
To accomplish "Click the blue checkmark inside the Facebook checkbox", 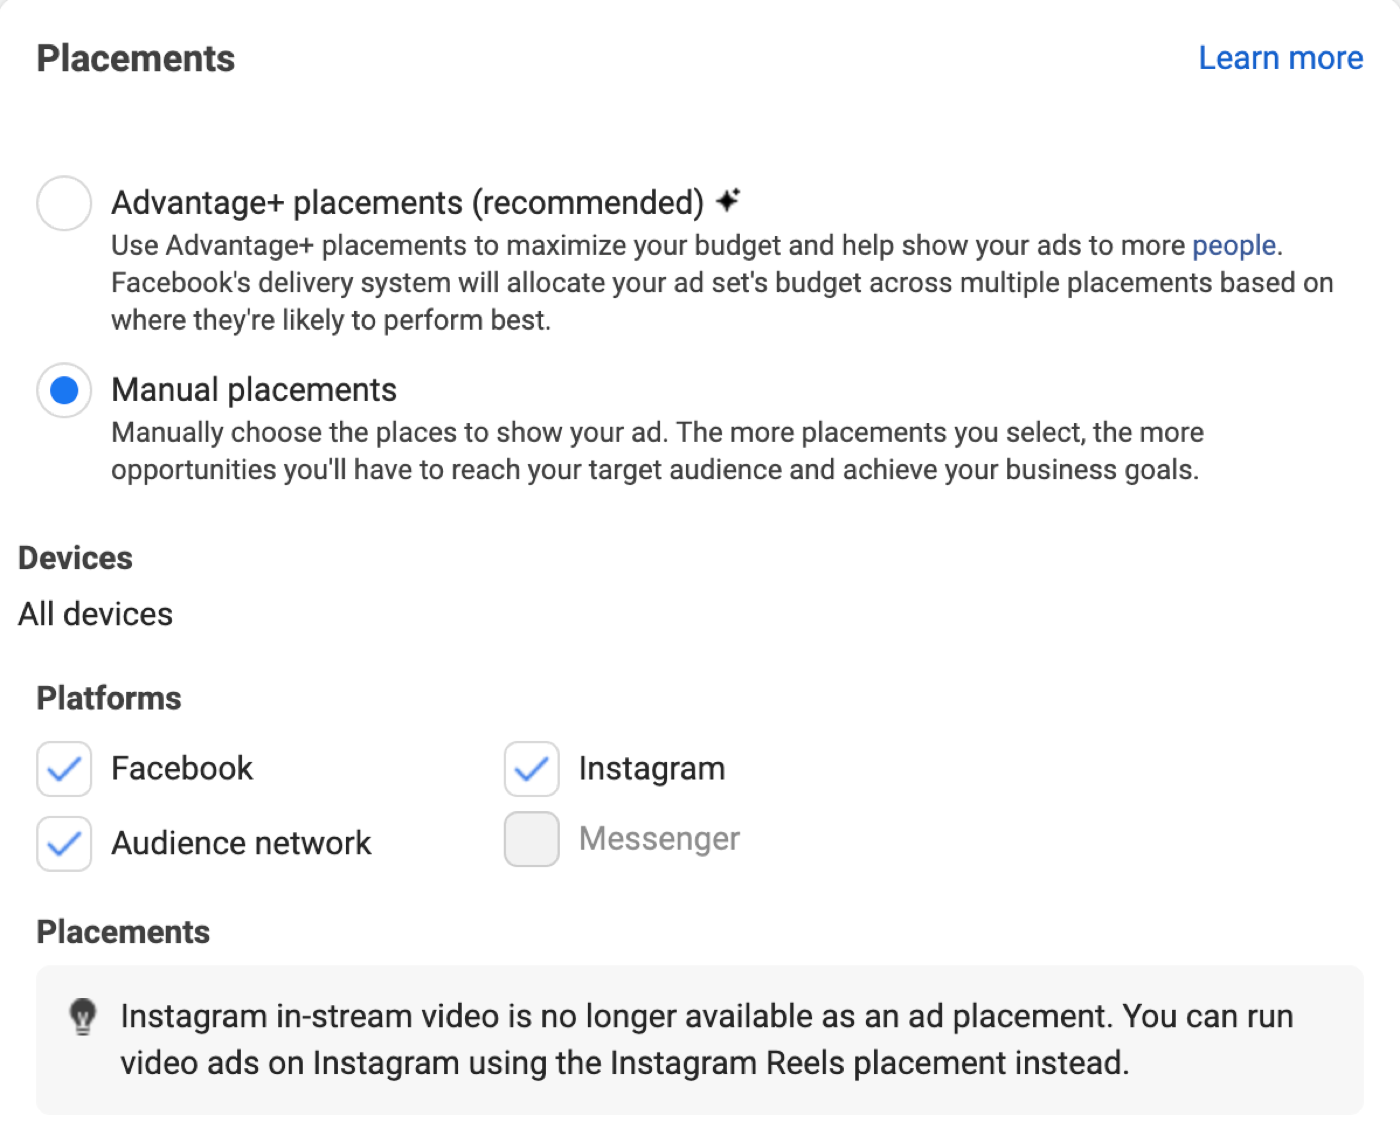I will click(63, 769).
